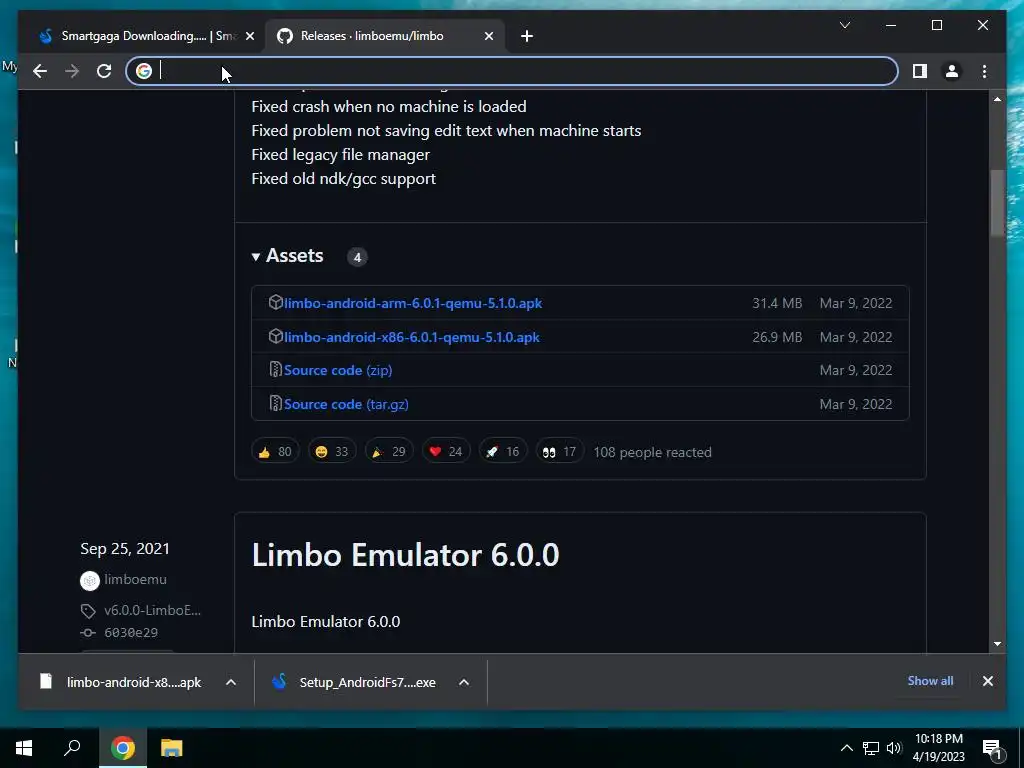The height and width of the screenshot is (768, 1024).
Task: Click the Mar 9, 2022 date on arm apk row
Action: pyautogui.click(x=856, y=303)
